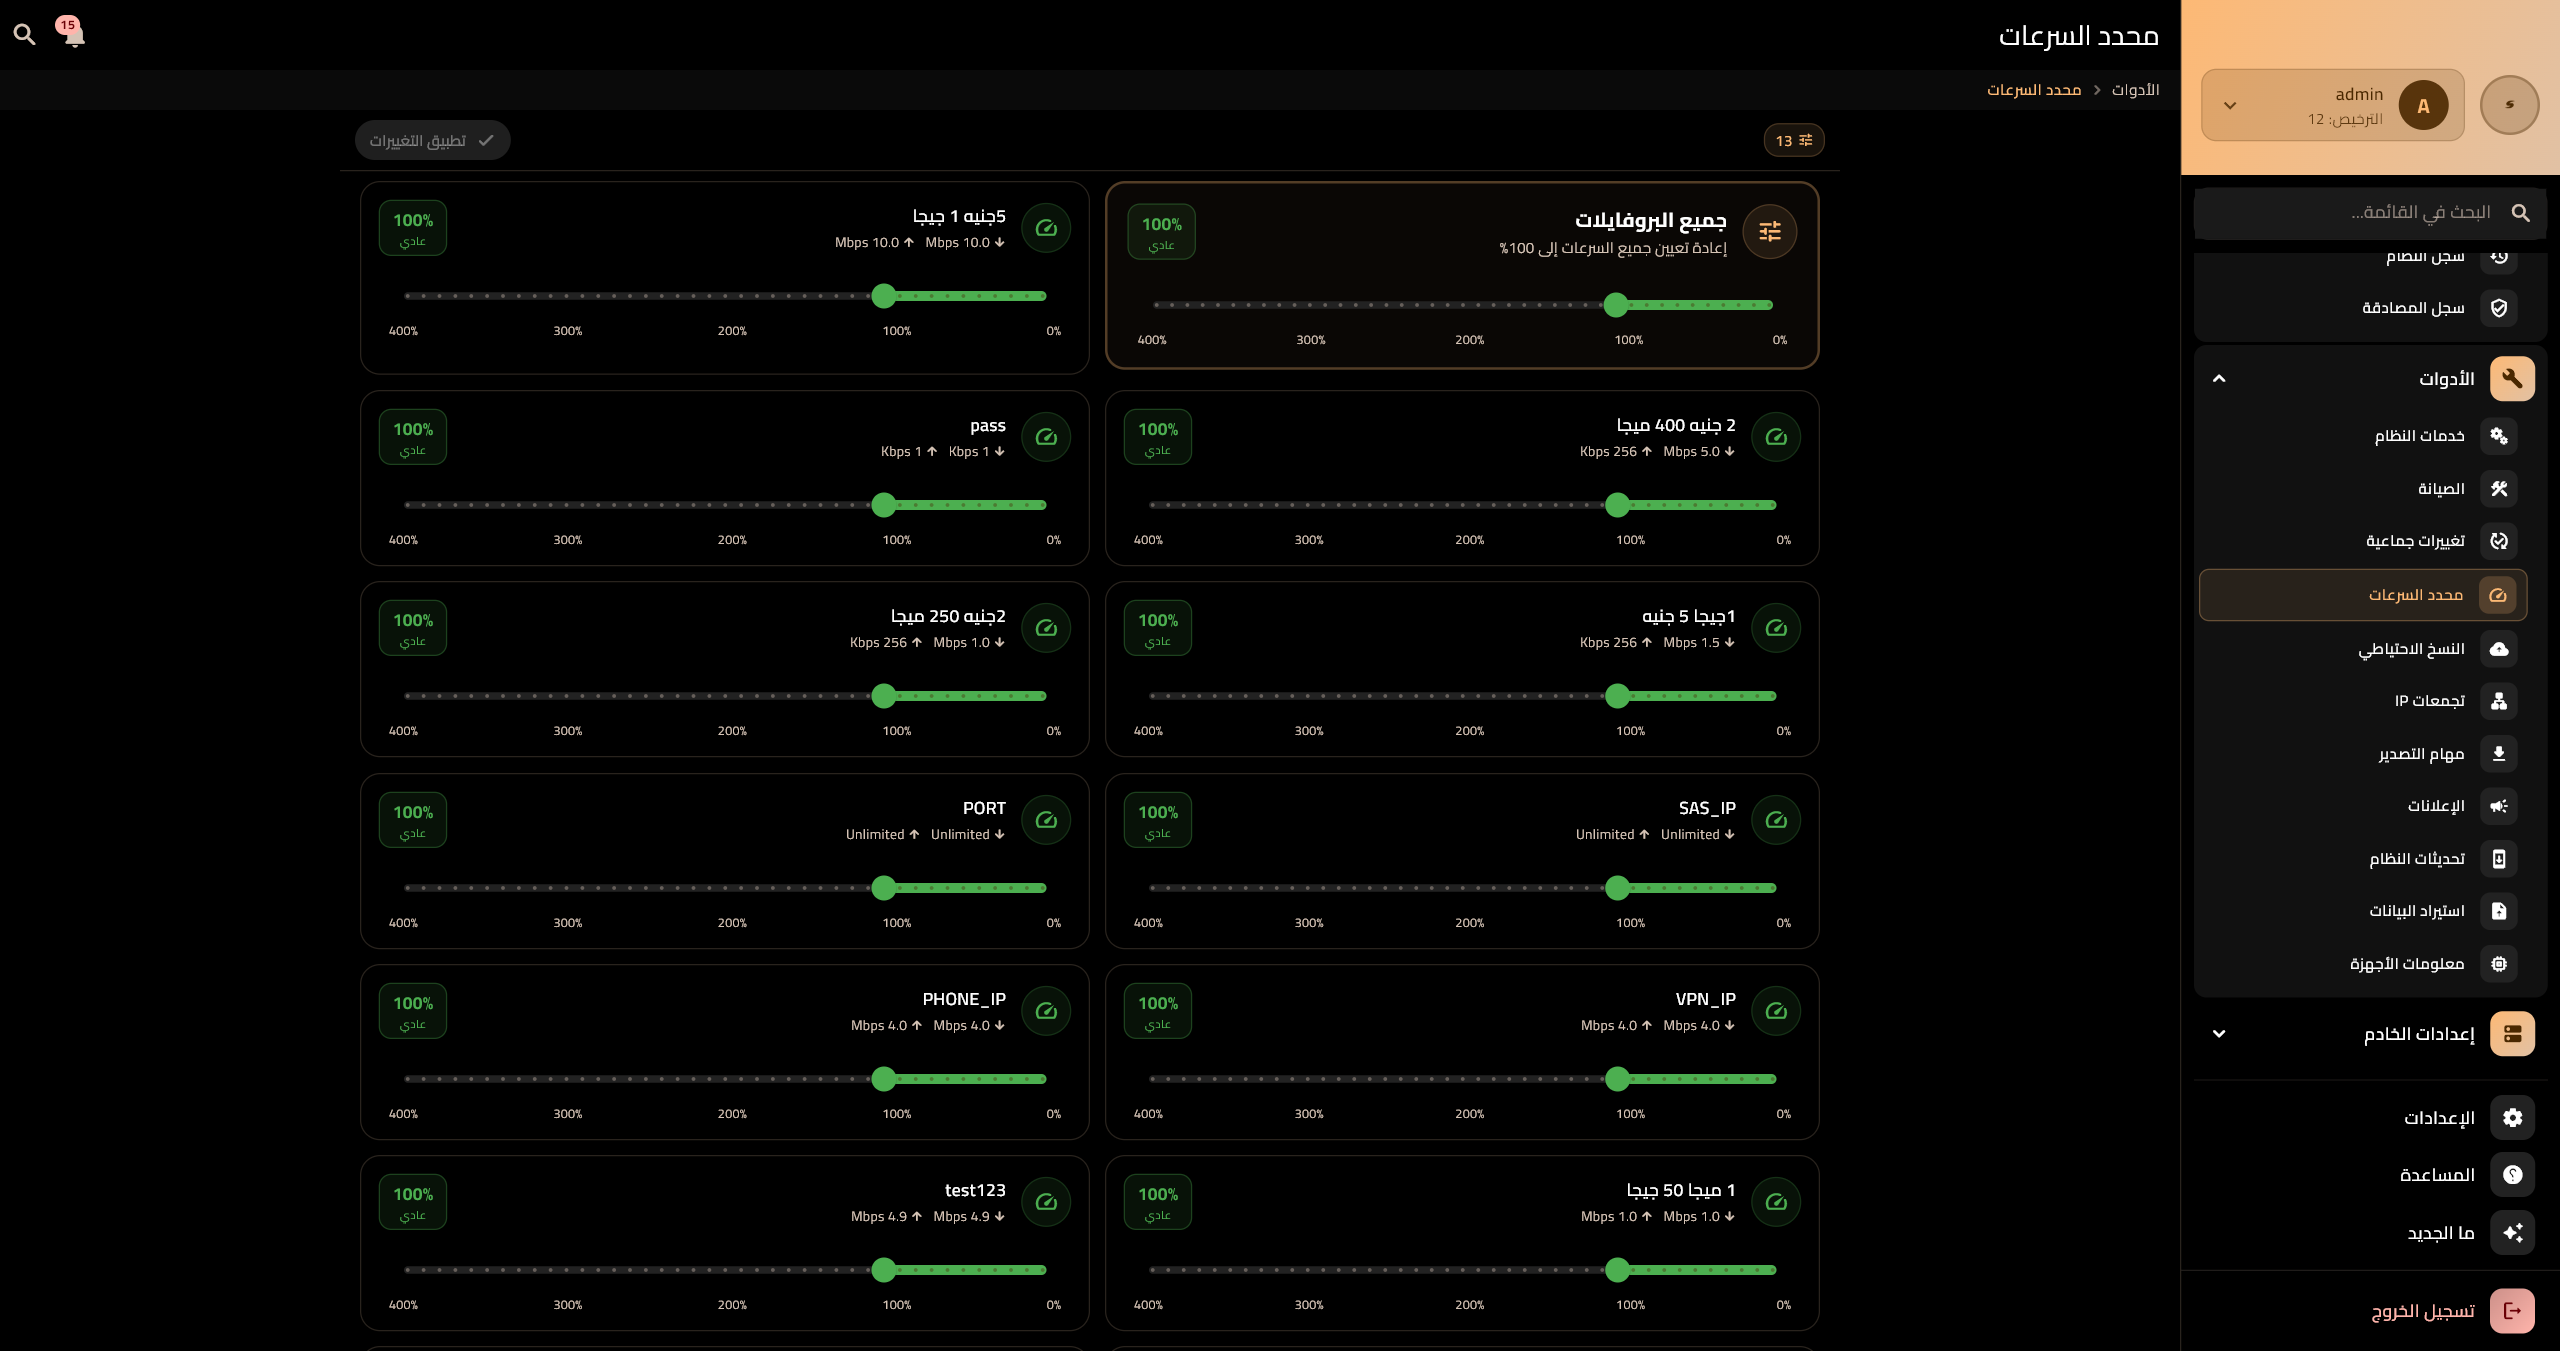The height and width of the screenshot is (1351, 2560).
Task: Click the 100% badge on test123 card
Action: click(x=413, y=1202)
